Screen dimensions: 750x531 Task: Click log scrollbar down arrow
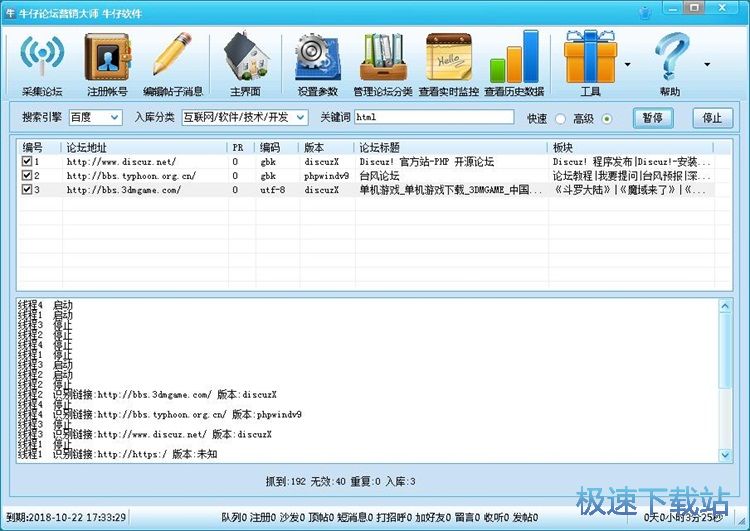[x=725, y=455]
